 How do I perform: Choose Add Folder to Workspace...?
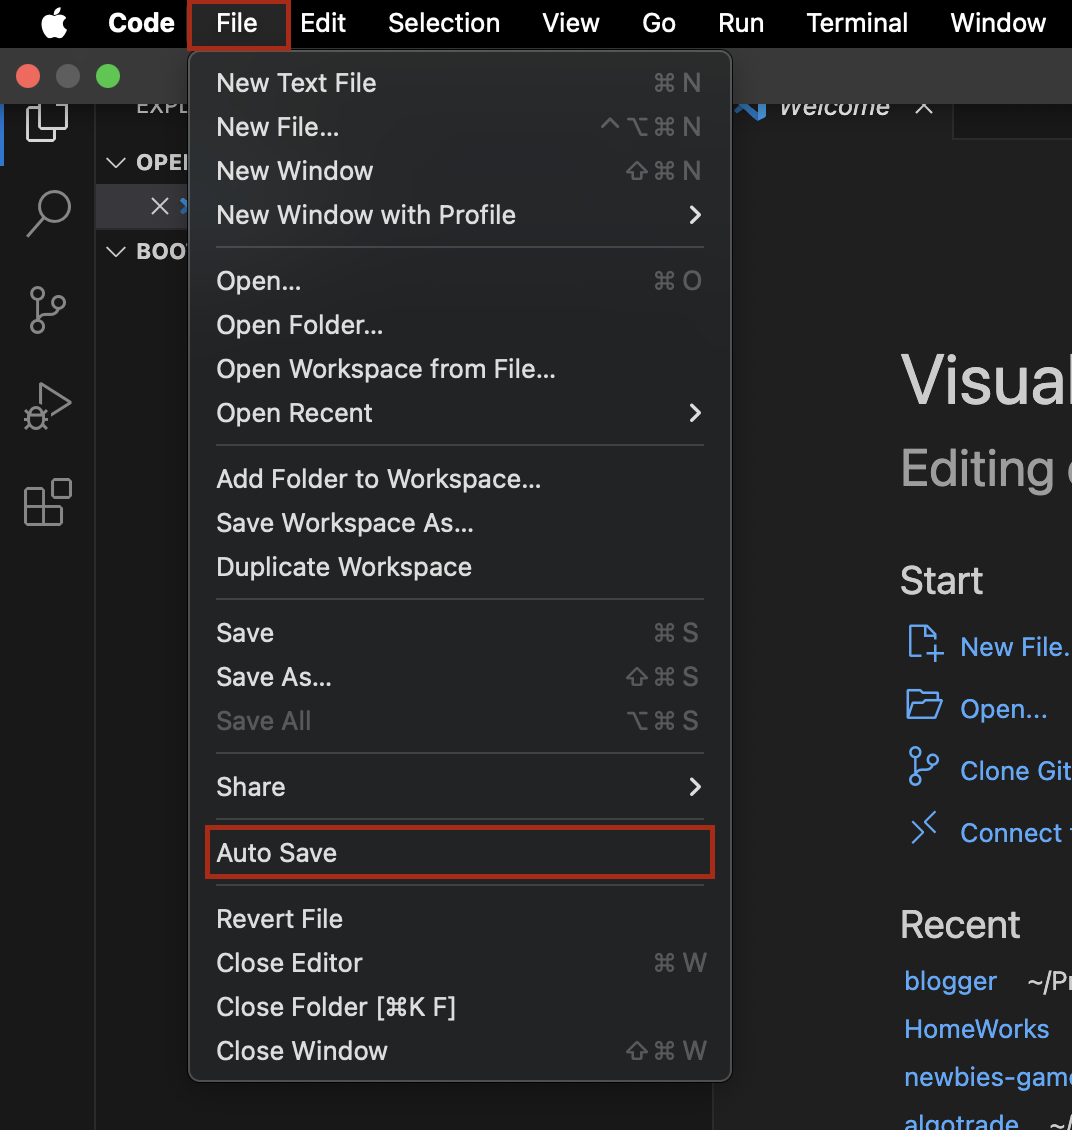click(460, 479)
